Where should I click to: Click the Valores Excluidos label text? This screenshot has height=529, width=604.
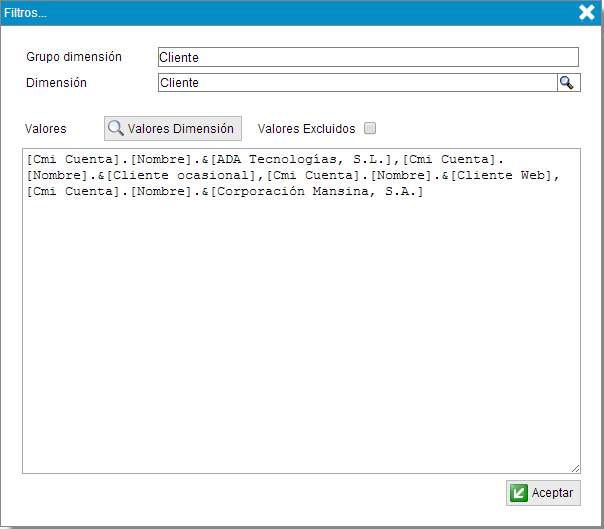[x=306, y=129]
